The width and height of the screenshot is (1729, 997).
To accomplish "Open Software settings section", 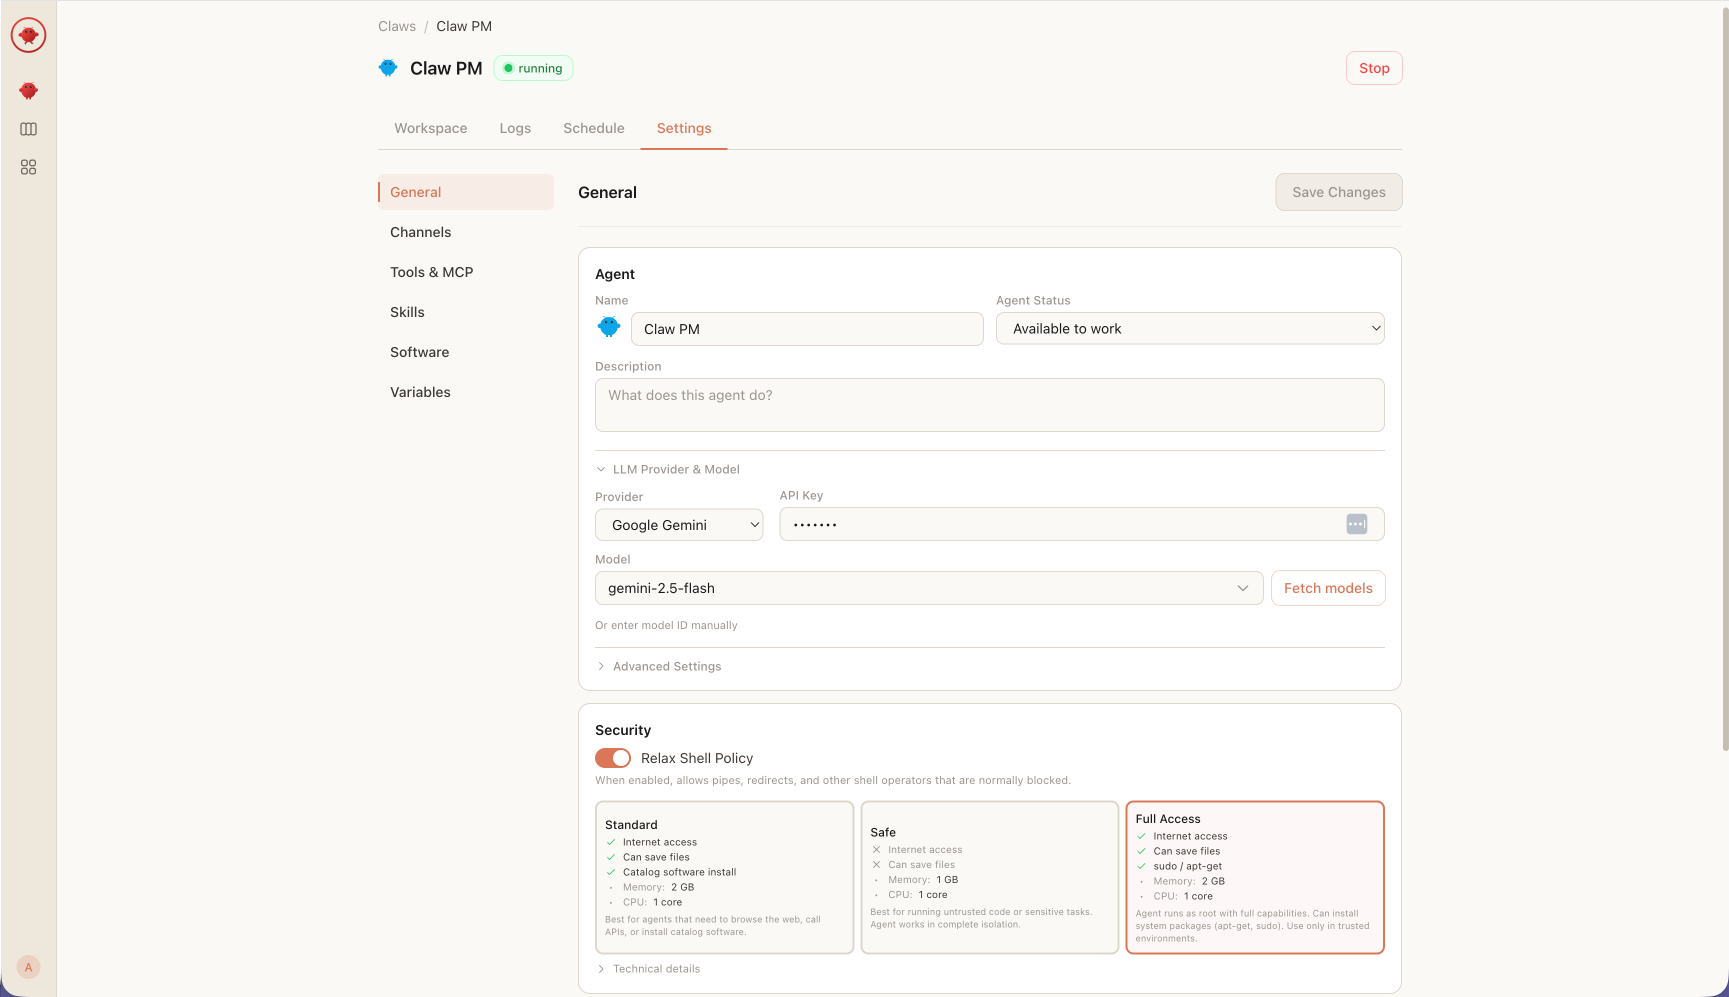I will 466,352.
